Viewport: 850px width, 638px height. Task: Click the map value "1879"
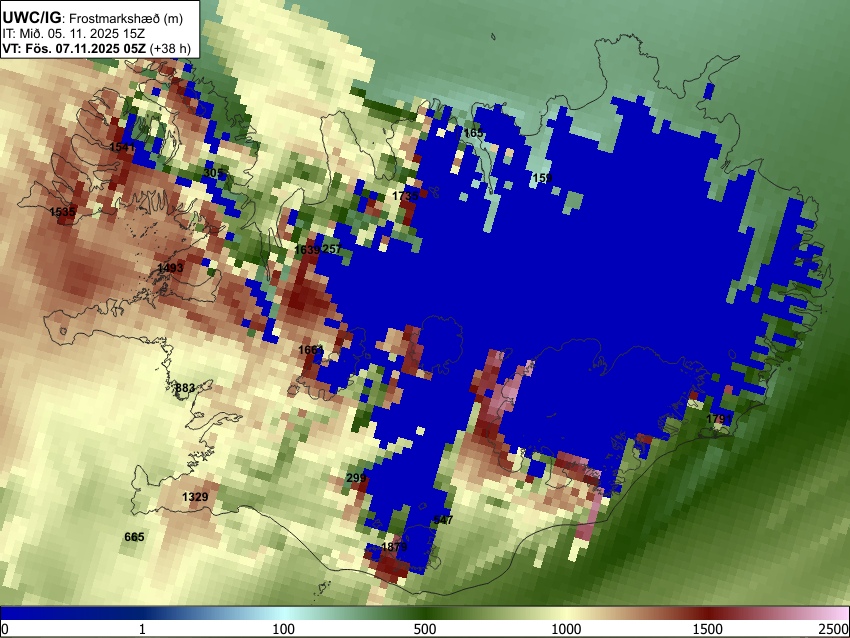[x=394, y=547]
